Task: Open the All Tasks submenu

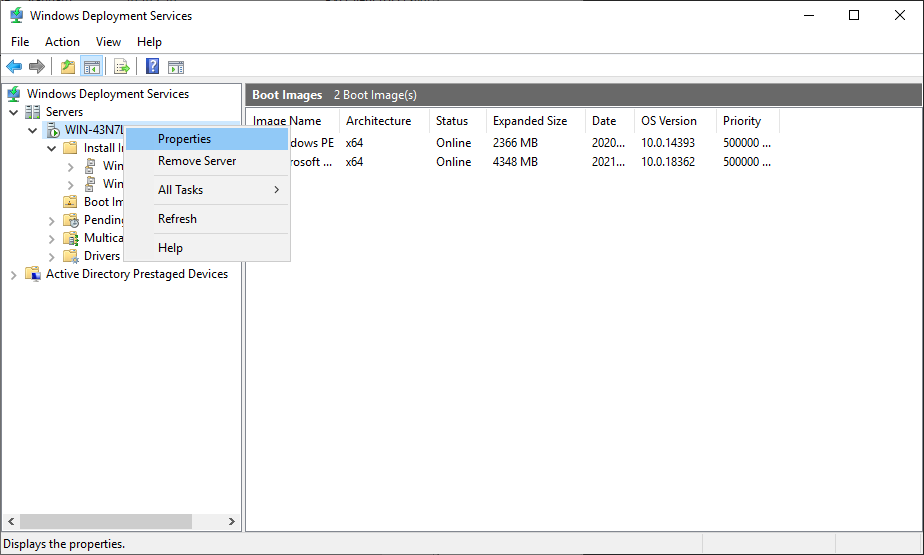Action: [207, 190]
